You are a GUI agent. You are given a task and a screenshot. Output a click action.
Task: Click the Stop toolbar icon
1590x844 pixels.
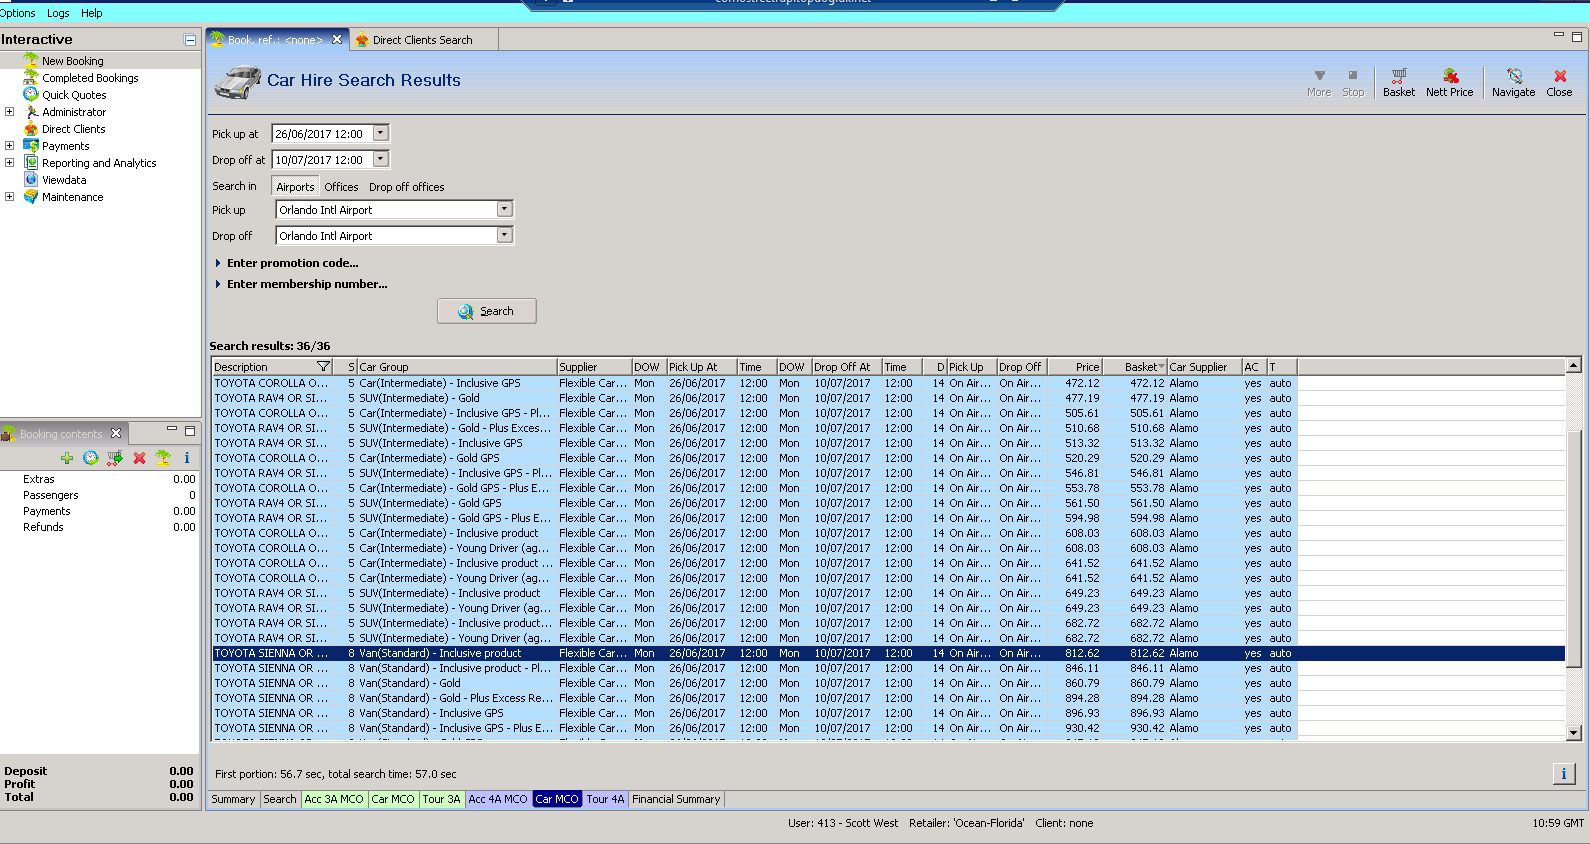coord(1353,82)
